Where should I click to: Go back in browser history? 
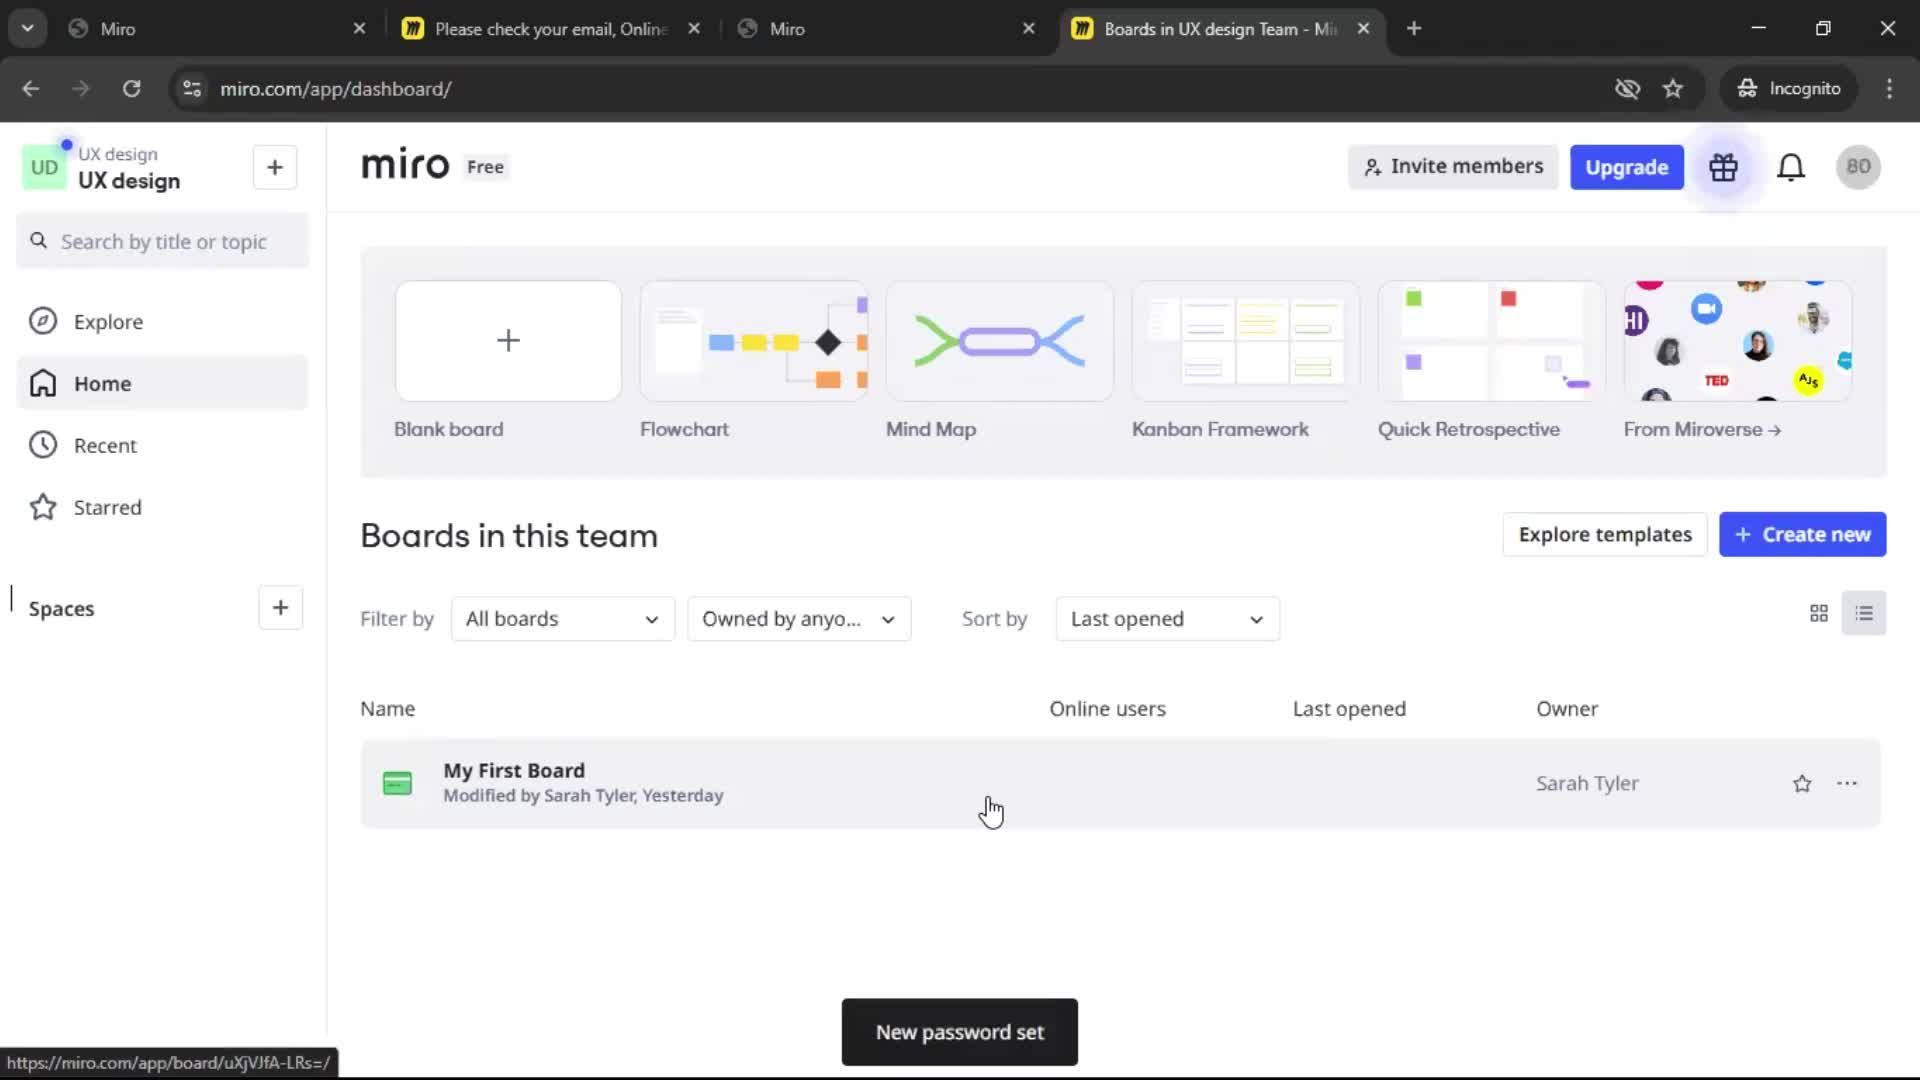(31, 88)
